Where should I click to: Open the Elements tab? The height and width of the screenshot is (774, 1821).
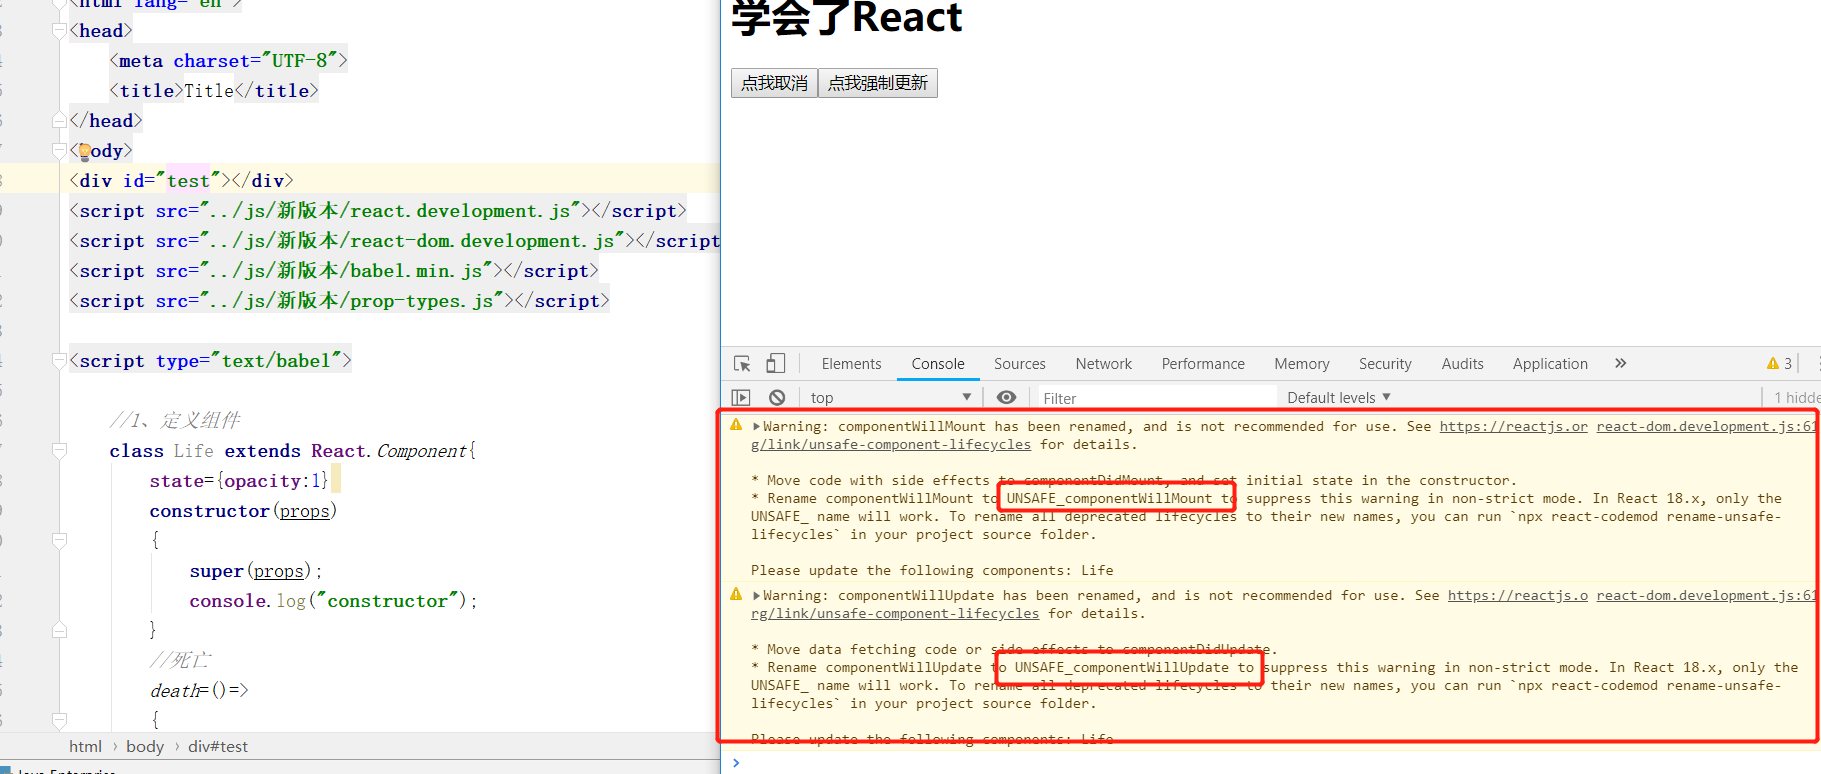click(x=851, y=364)
